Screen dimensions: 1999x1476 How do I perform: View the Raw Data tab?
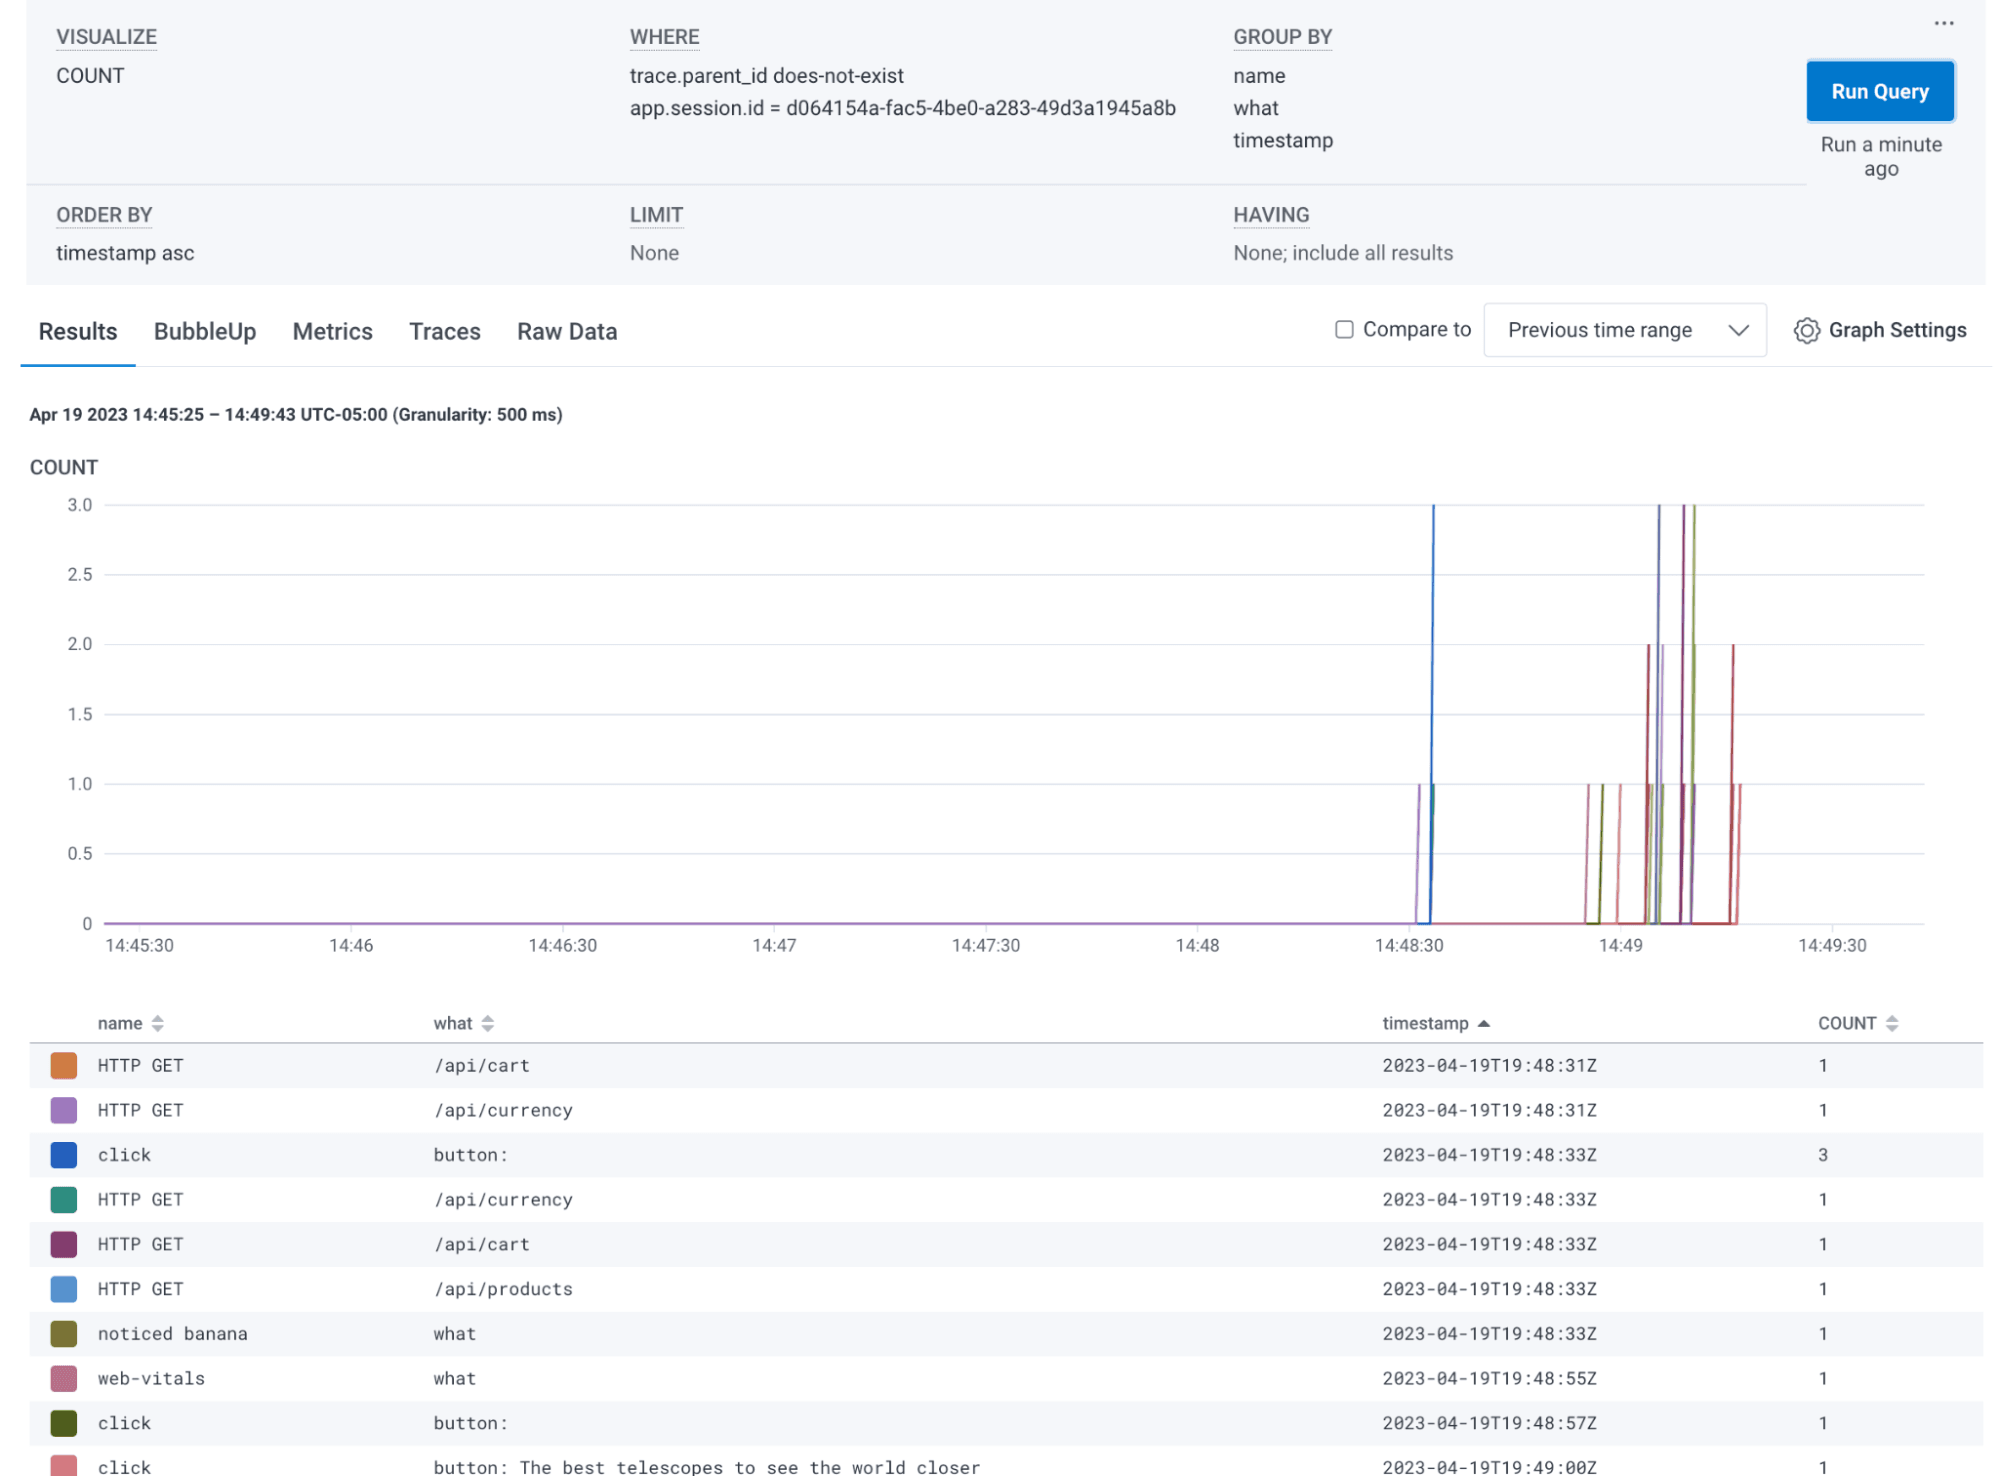566,331
